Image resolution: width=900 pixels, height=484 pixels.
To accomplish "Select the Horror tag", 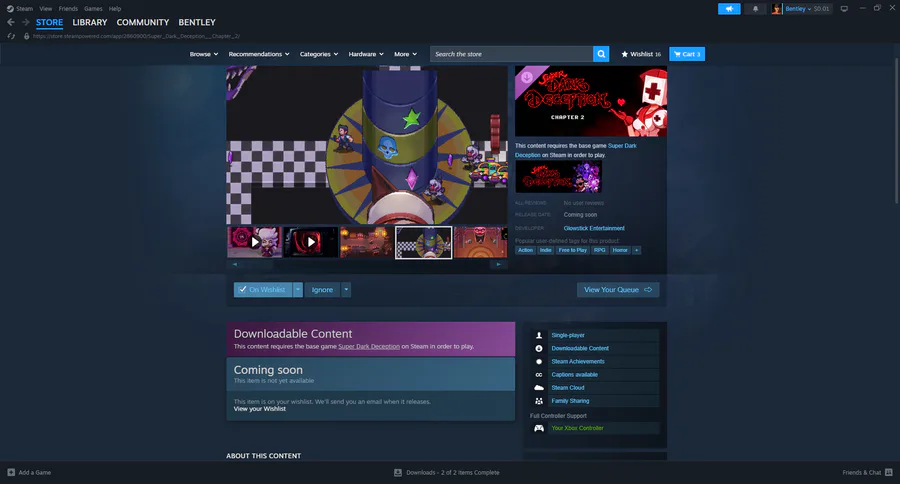I will click(620, 250).
